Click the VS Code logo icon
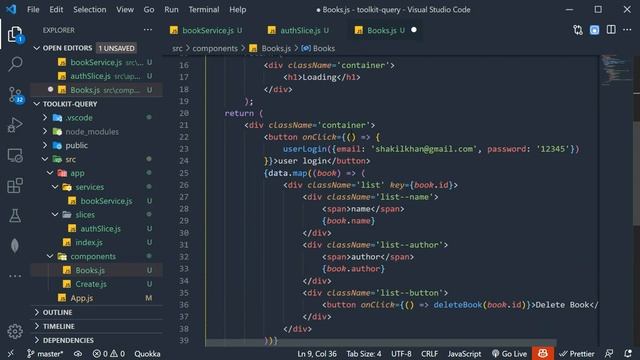 point(11,9)
